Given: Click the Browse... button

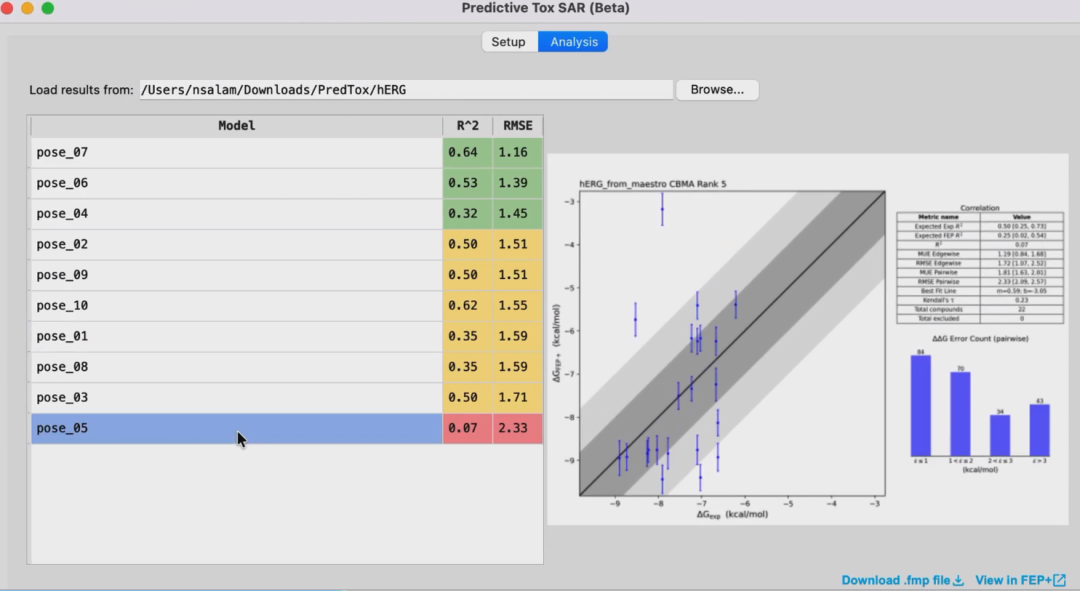Looking at the screenshot, I should point(717,90).
